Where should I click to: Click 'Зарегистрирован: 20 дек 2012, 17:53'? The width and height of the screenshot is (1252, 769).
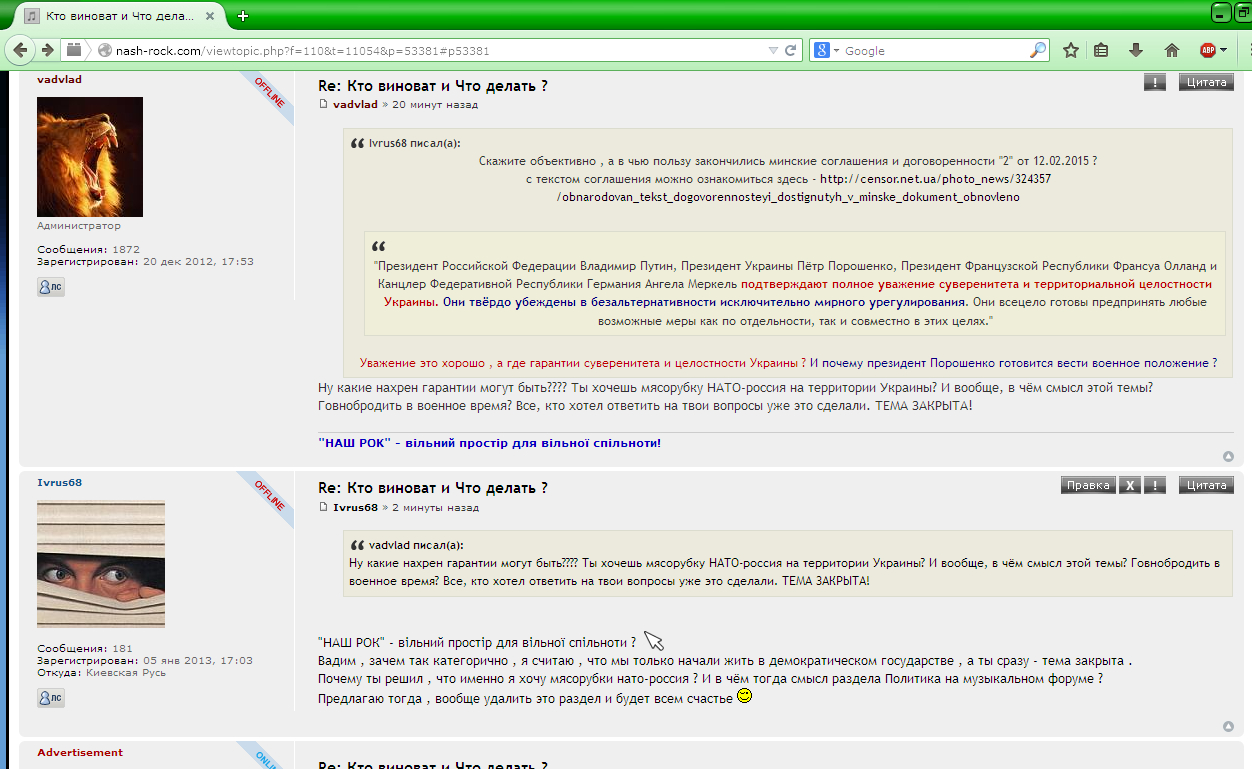(x=146, y=261)
